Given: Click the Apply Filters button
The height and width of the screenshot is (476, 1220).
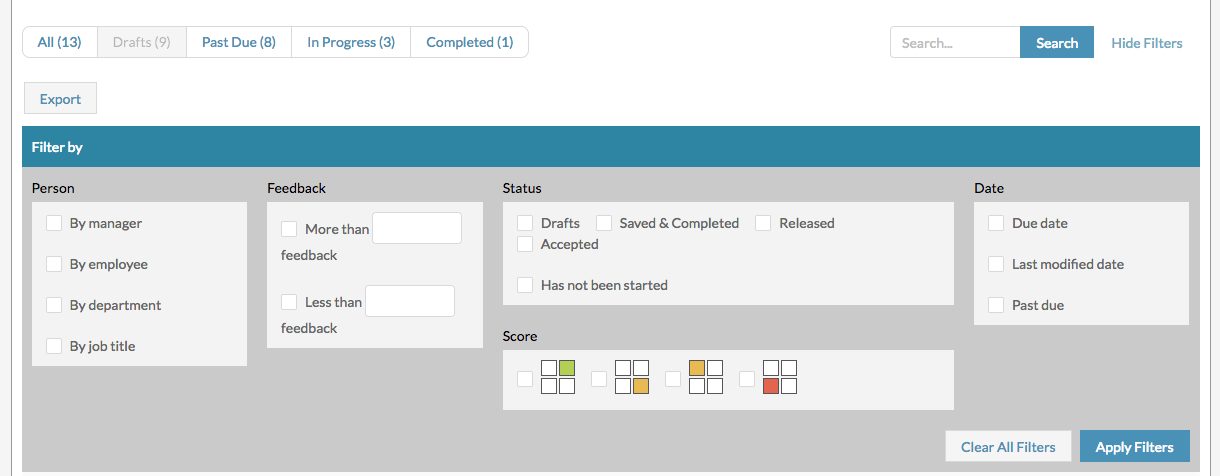Looking at the screenshot, I should click(x=1134, y=447).
